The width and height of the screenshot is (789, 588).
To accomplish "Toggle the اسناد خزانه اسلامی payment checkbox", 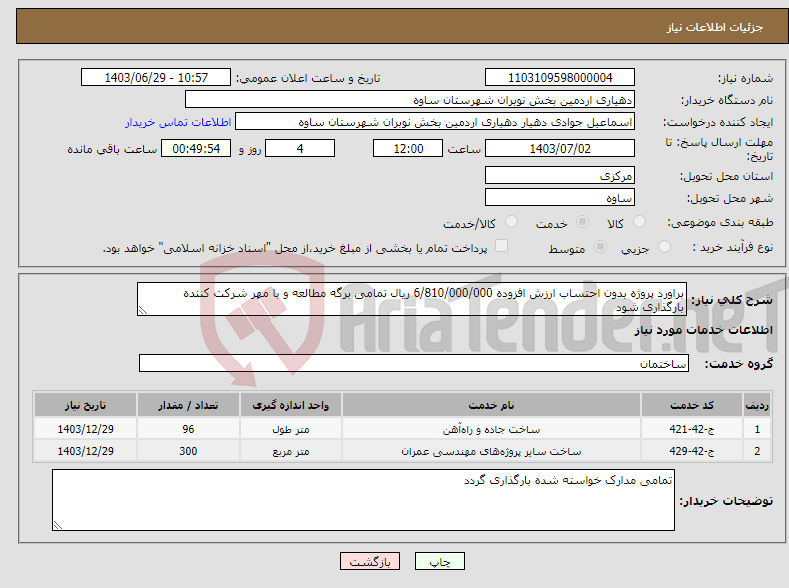I will pyautogui.click(x=501, y=245).
